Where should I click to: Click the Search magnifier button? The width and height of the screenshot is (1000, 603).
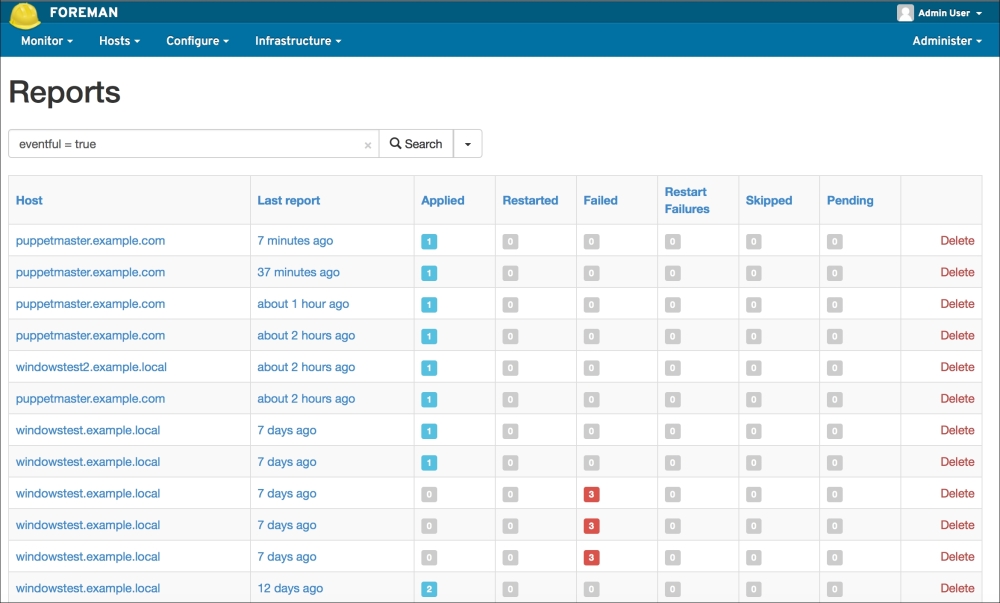pyautogui.click(x=416, y=144)
